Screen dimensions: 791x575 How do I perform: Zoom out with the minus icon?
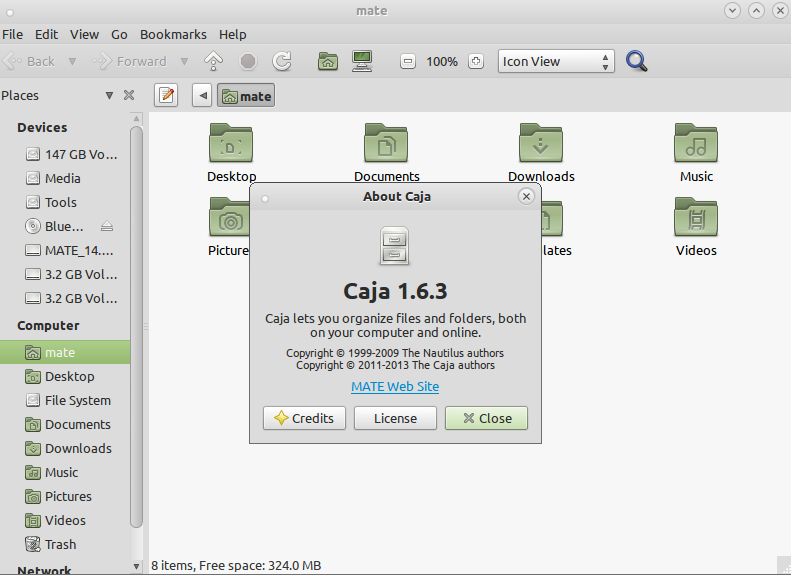click(408, 62)
